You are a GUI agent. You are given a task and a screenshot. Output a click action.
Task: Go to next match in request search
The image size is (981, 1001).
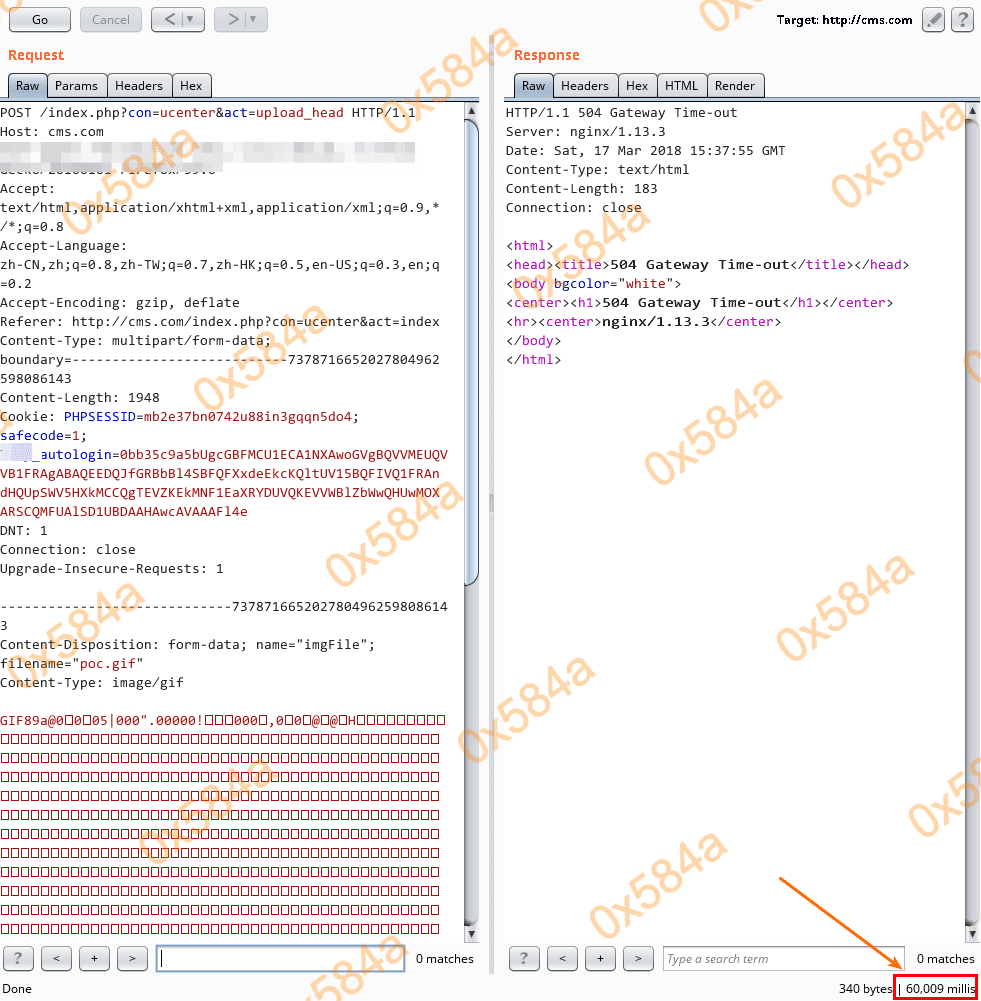(x=132, y=958)
